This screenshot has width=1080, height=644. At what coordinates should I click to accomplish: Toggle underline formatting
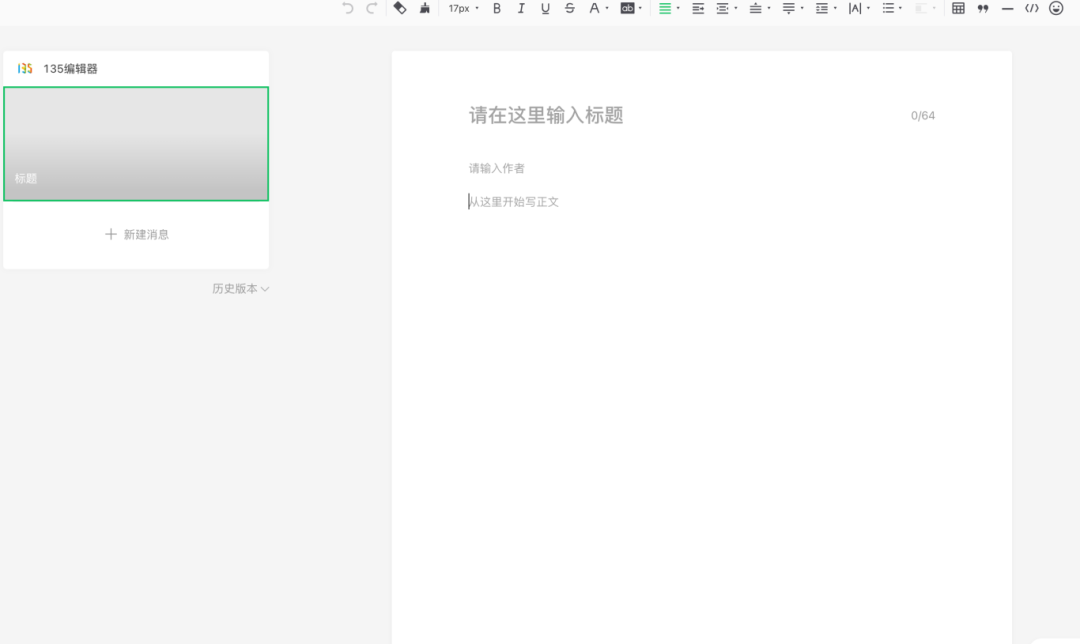[x=545, y=8]
